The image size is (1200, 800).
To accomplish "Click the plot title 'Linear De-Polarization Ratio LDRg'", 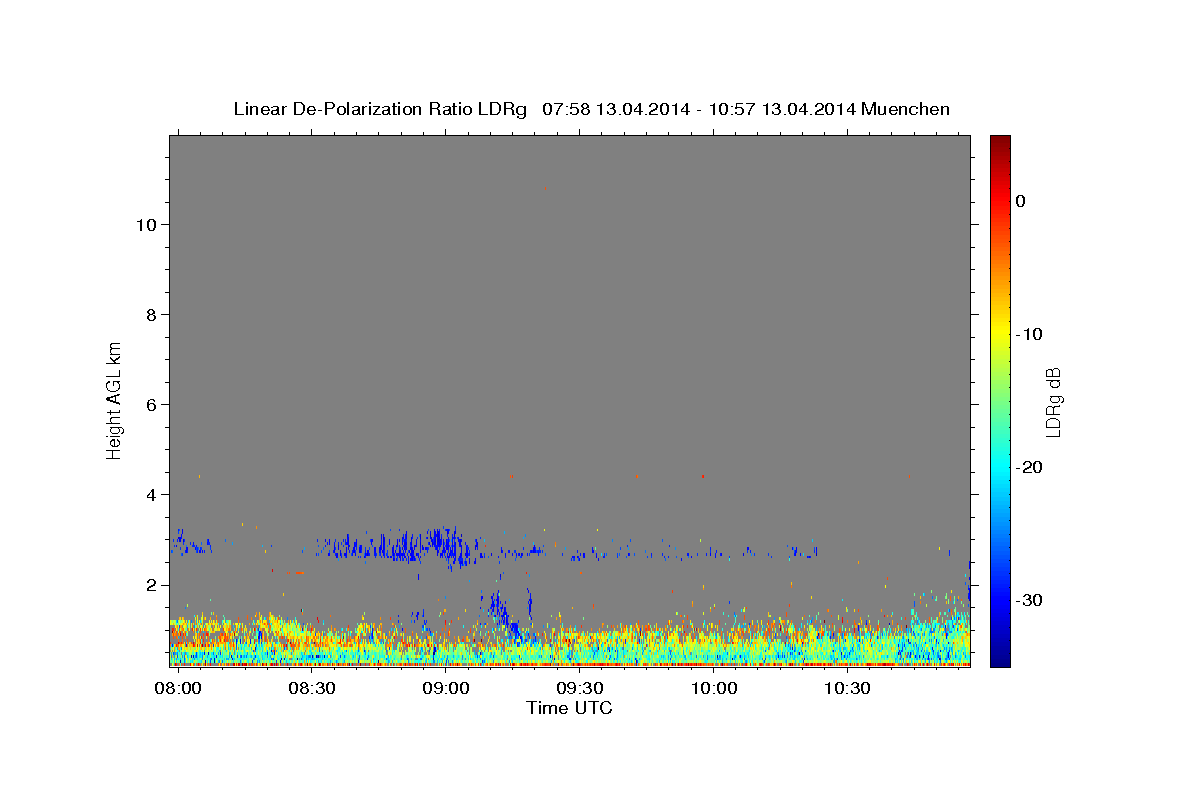I will (379, 109).
